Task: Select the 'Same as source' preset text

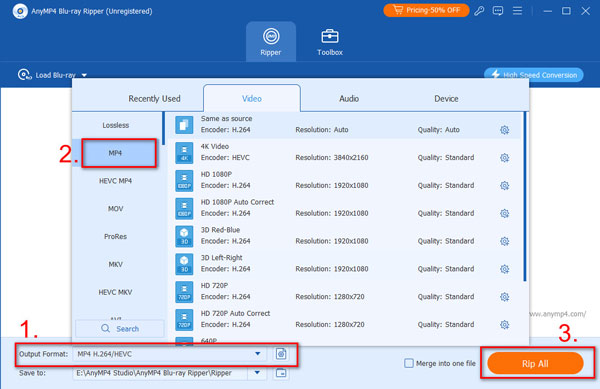Action: tap(226, 119)
